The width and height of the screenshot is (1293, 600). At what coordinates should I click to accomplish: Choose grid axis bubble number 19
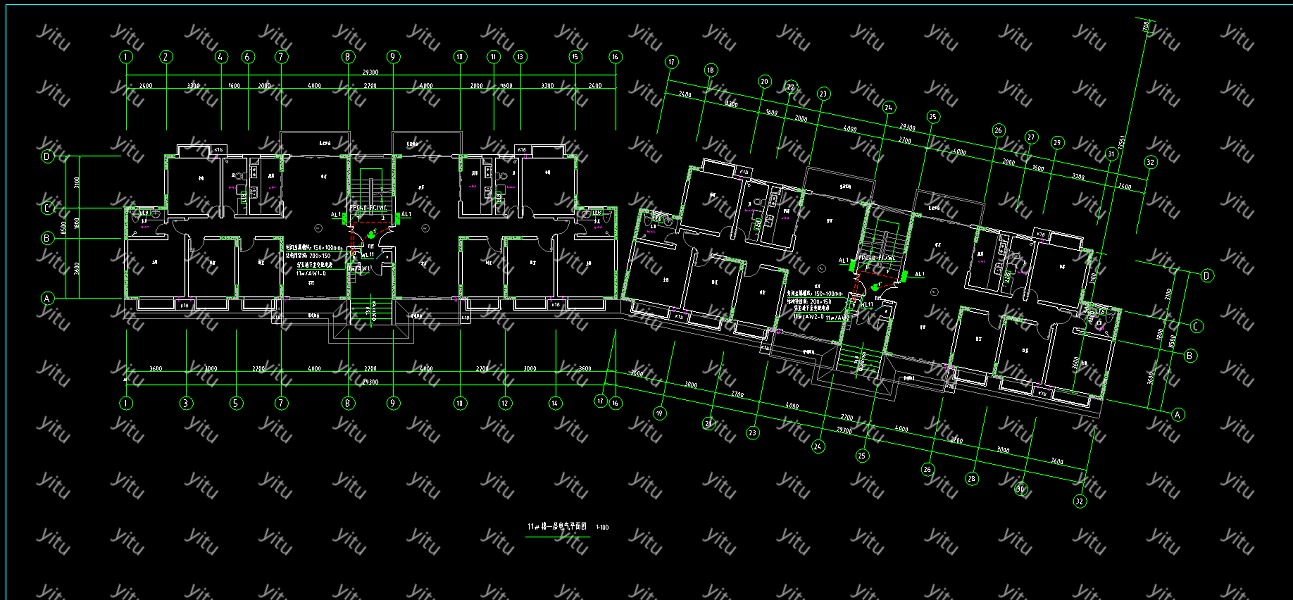point(659,412)
